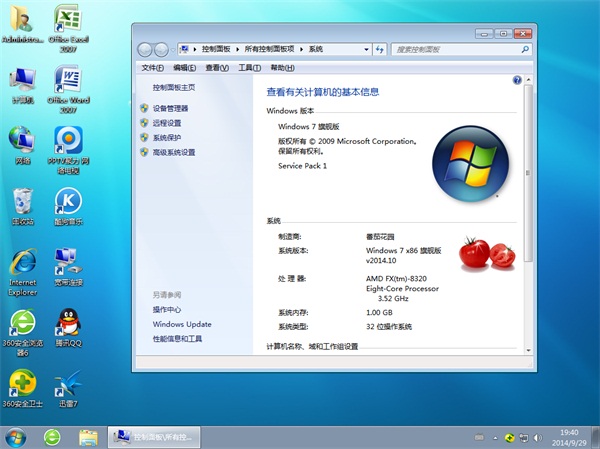
Task: Open 远程设置 remote settings link
Action: pyautogui.click(x=167, y=123)
